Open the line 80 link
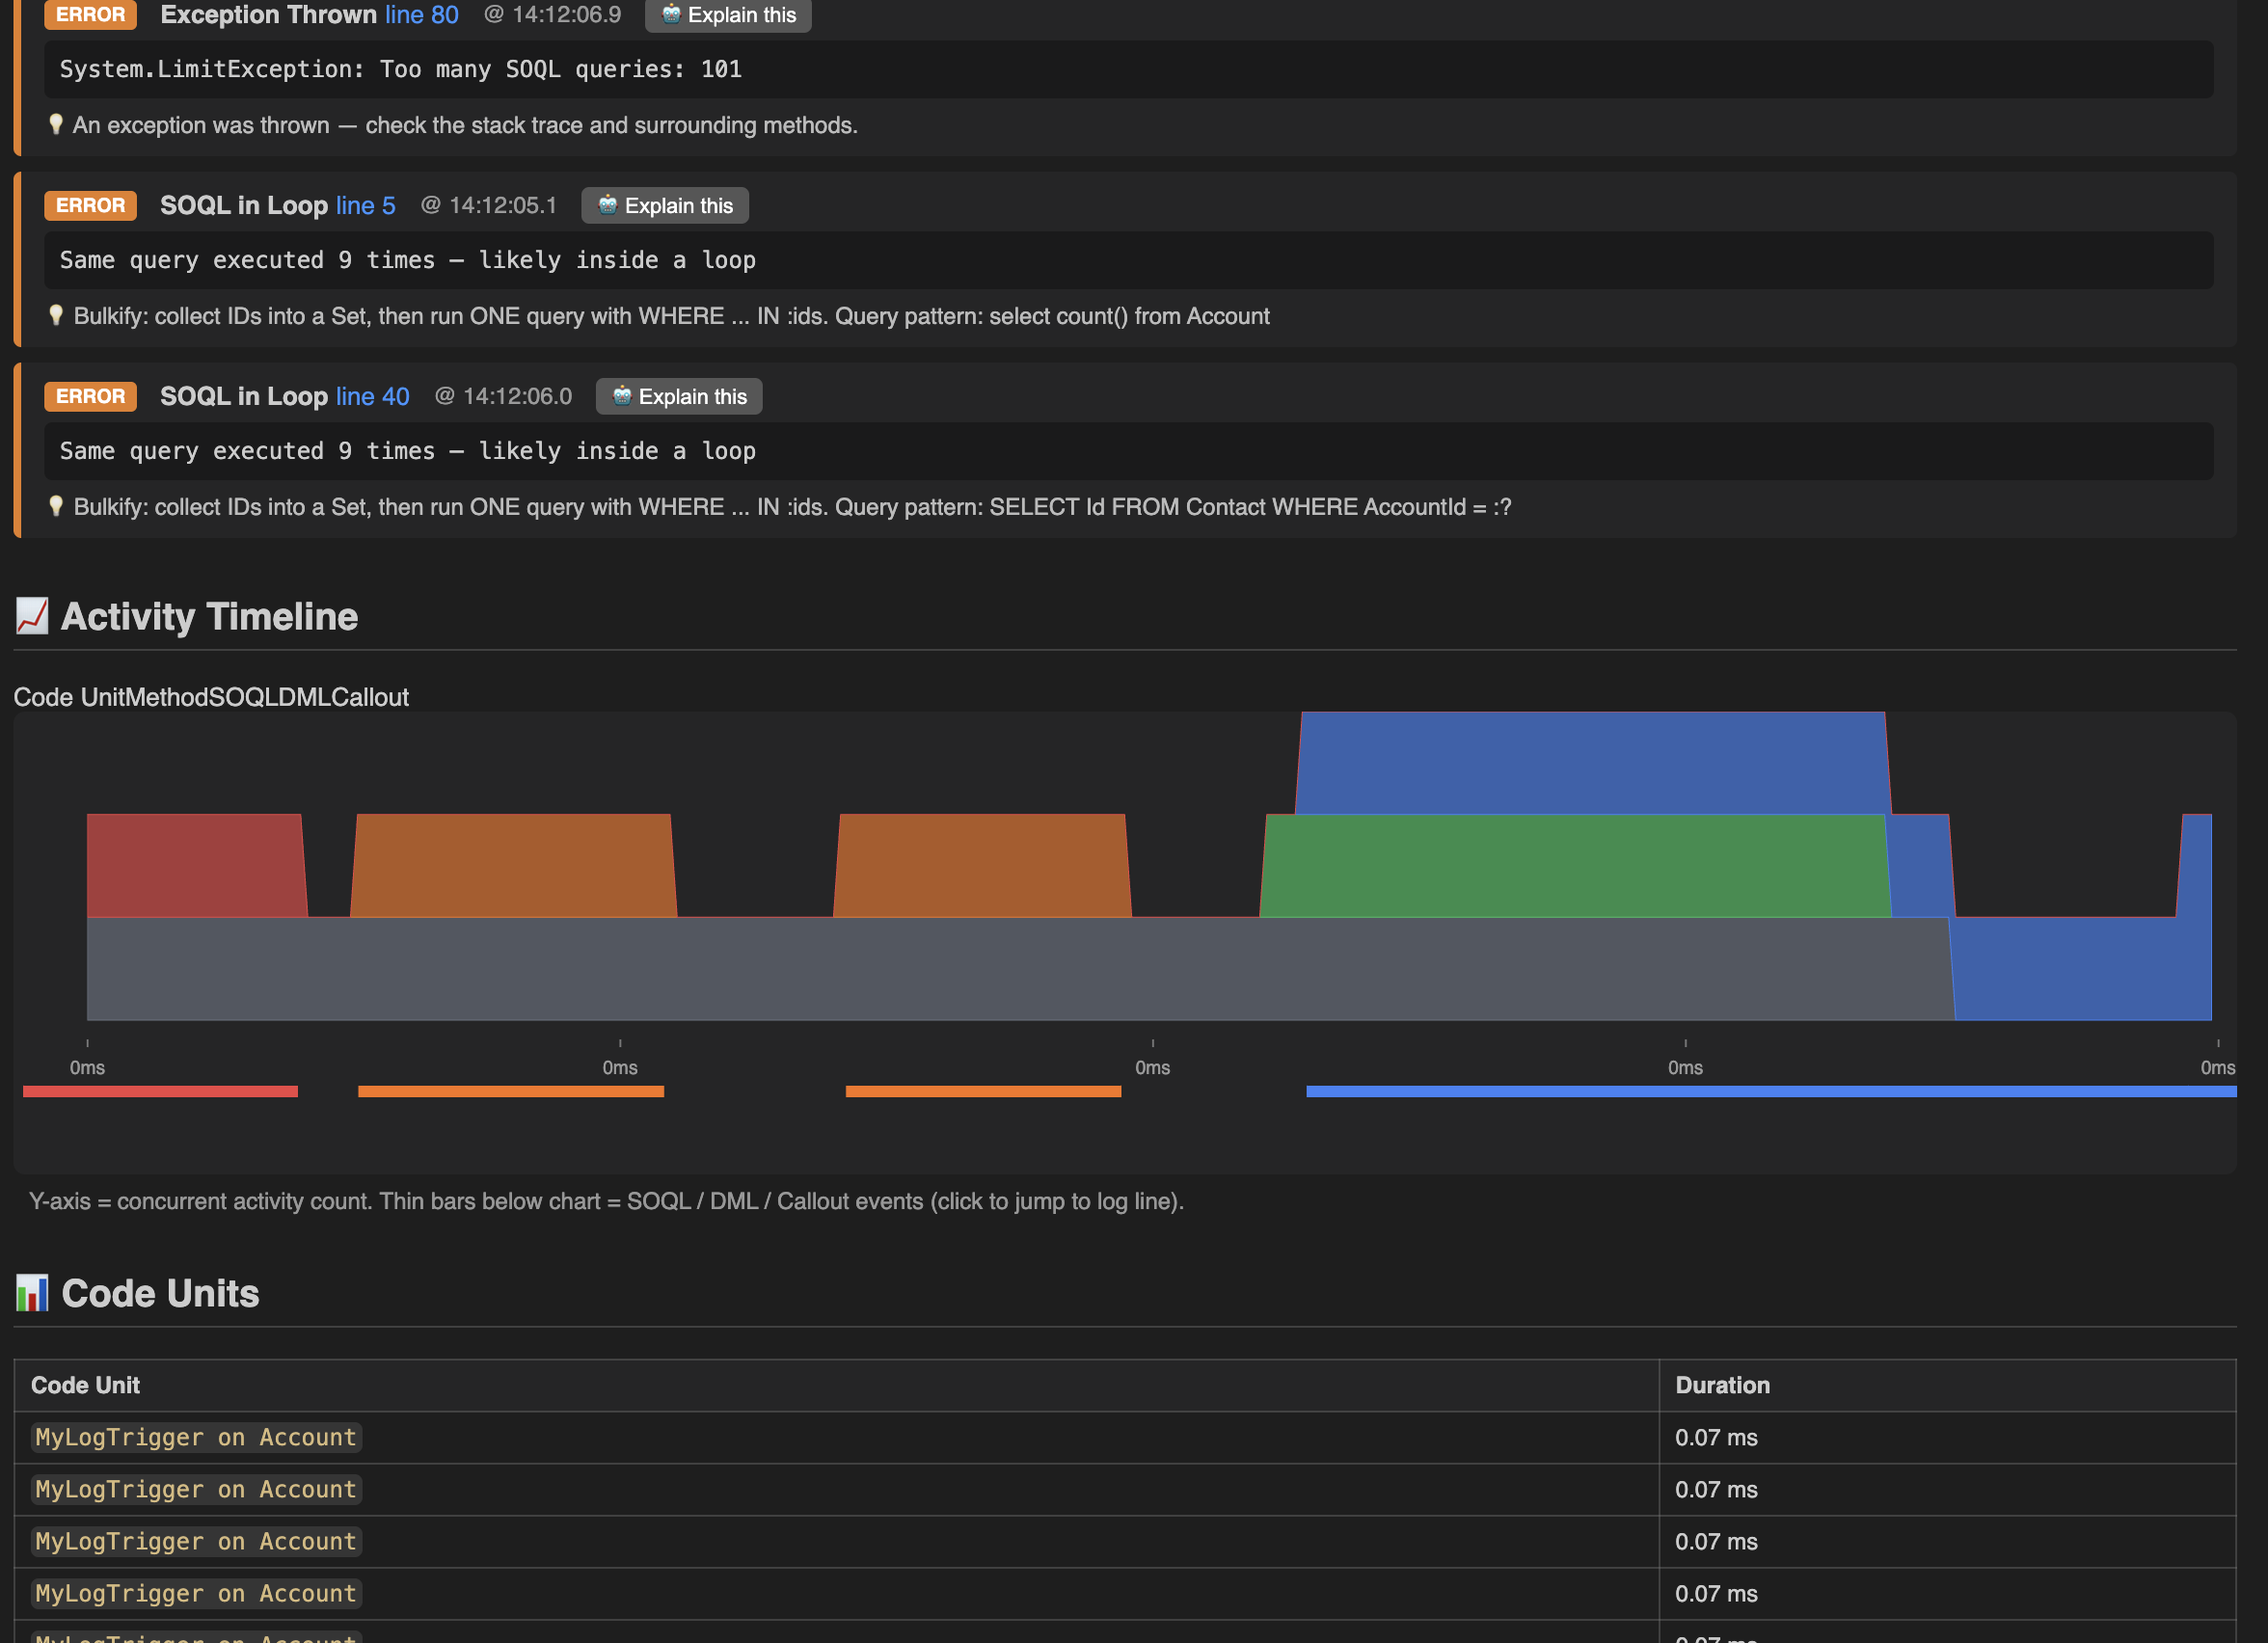Image resolution: width=2268 pixels, height=1643 pixels. [422, 15]
